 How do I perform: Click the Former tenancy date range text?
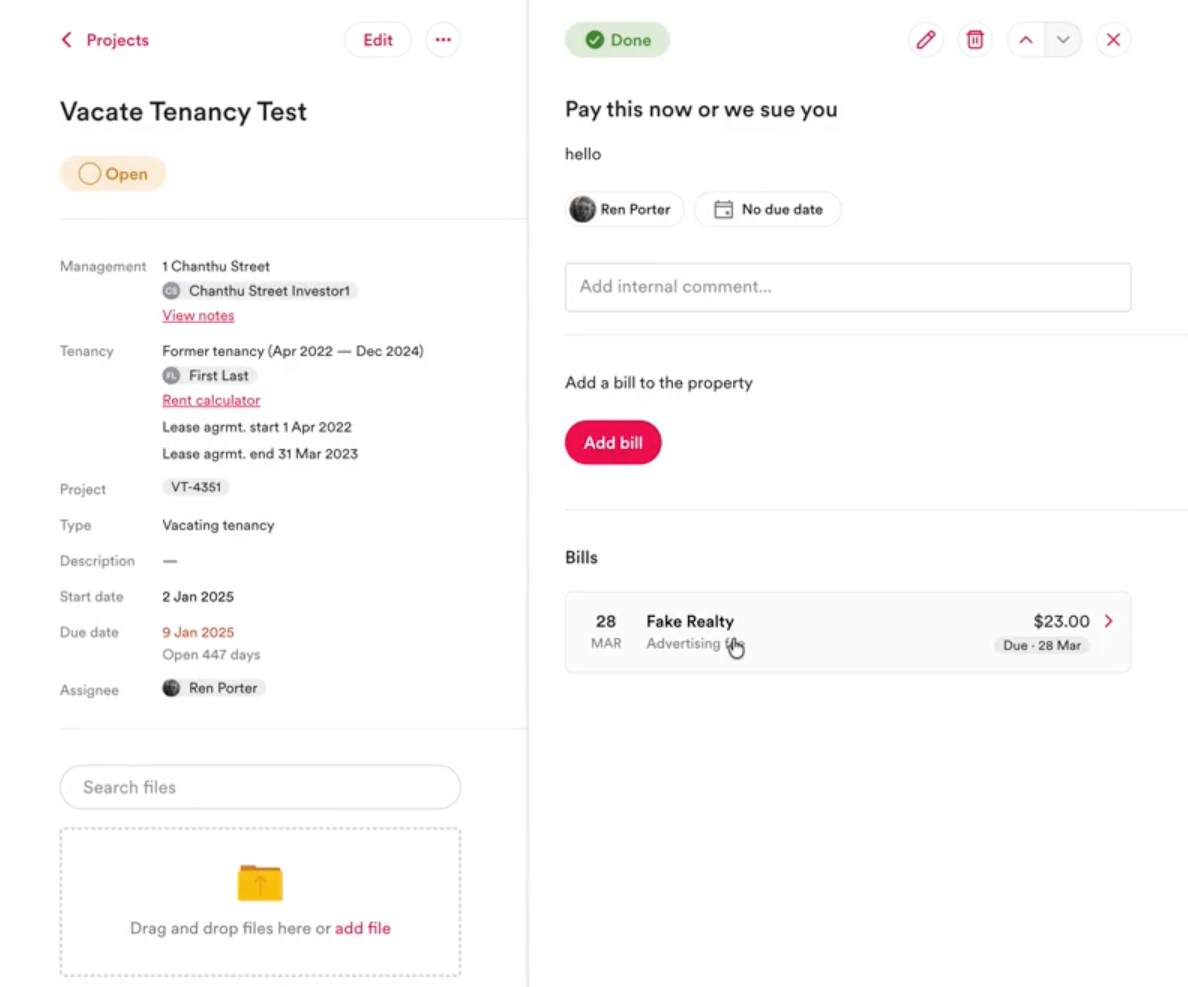pyautogui.click(x=292, y=351)
